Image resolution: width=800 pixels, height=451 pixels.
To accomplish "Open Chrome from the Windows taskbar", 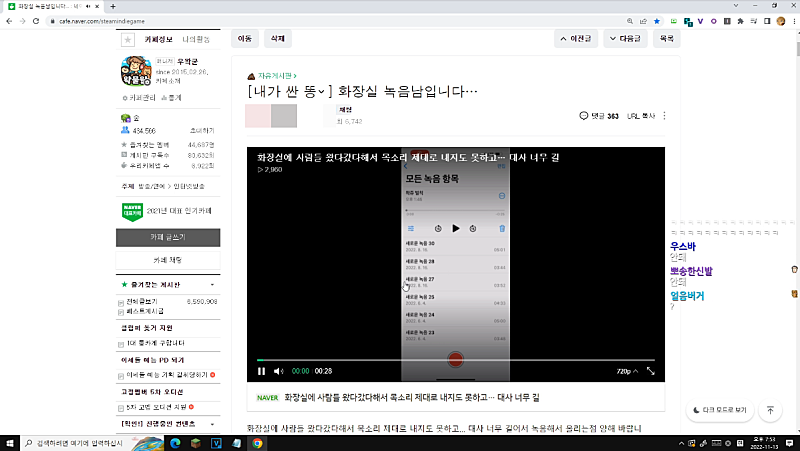I will click(257, 441).
